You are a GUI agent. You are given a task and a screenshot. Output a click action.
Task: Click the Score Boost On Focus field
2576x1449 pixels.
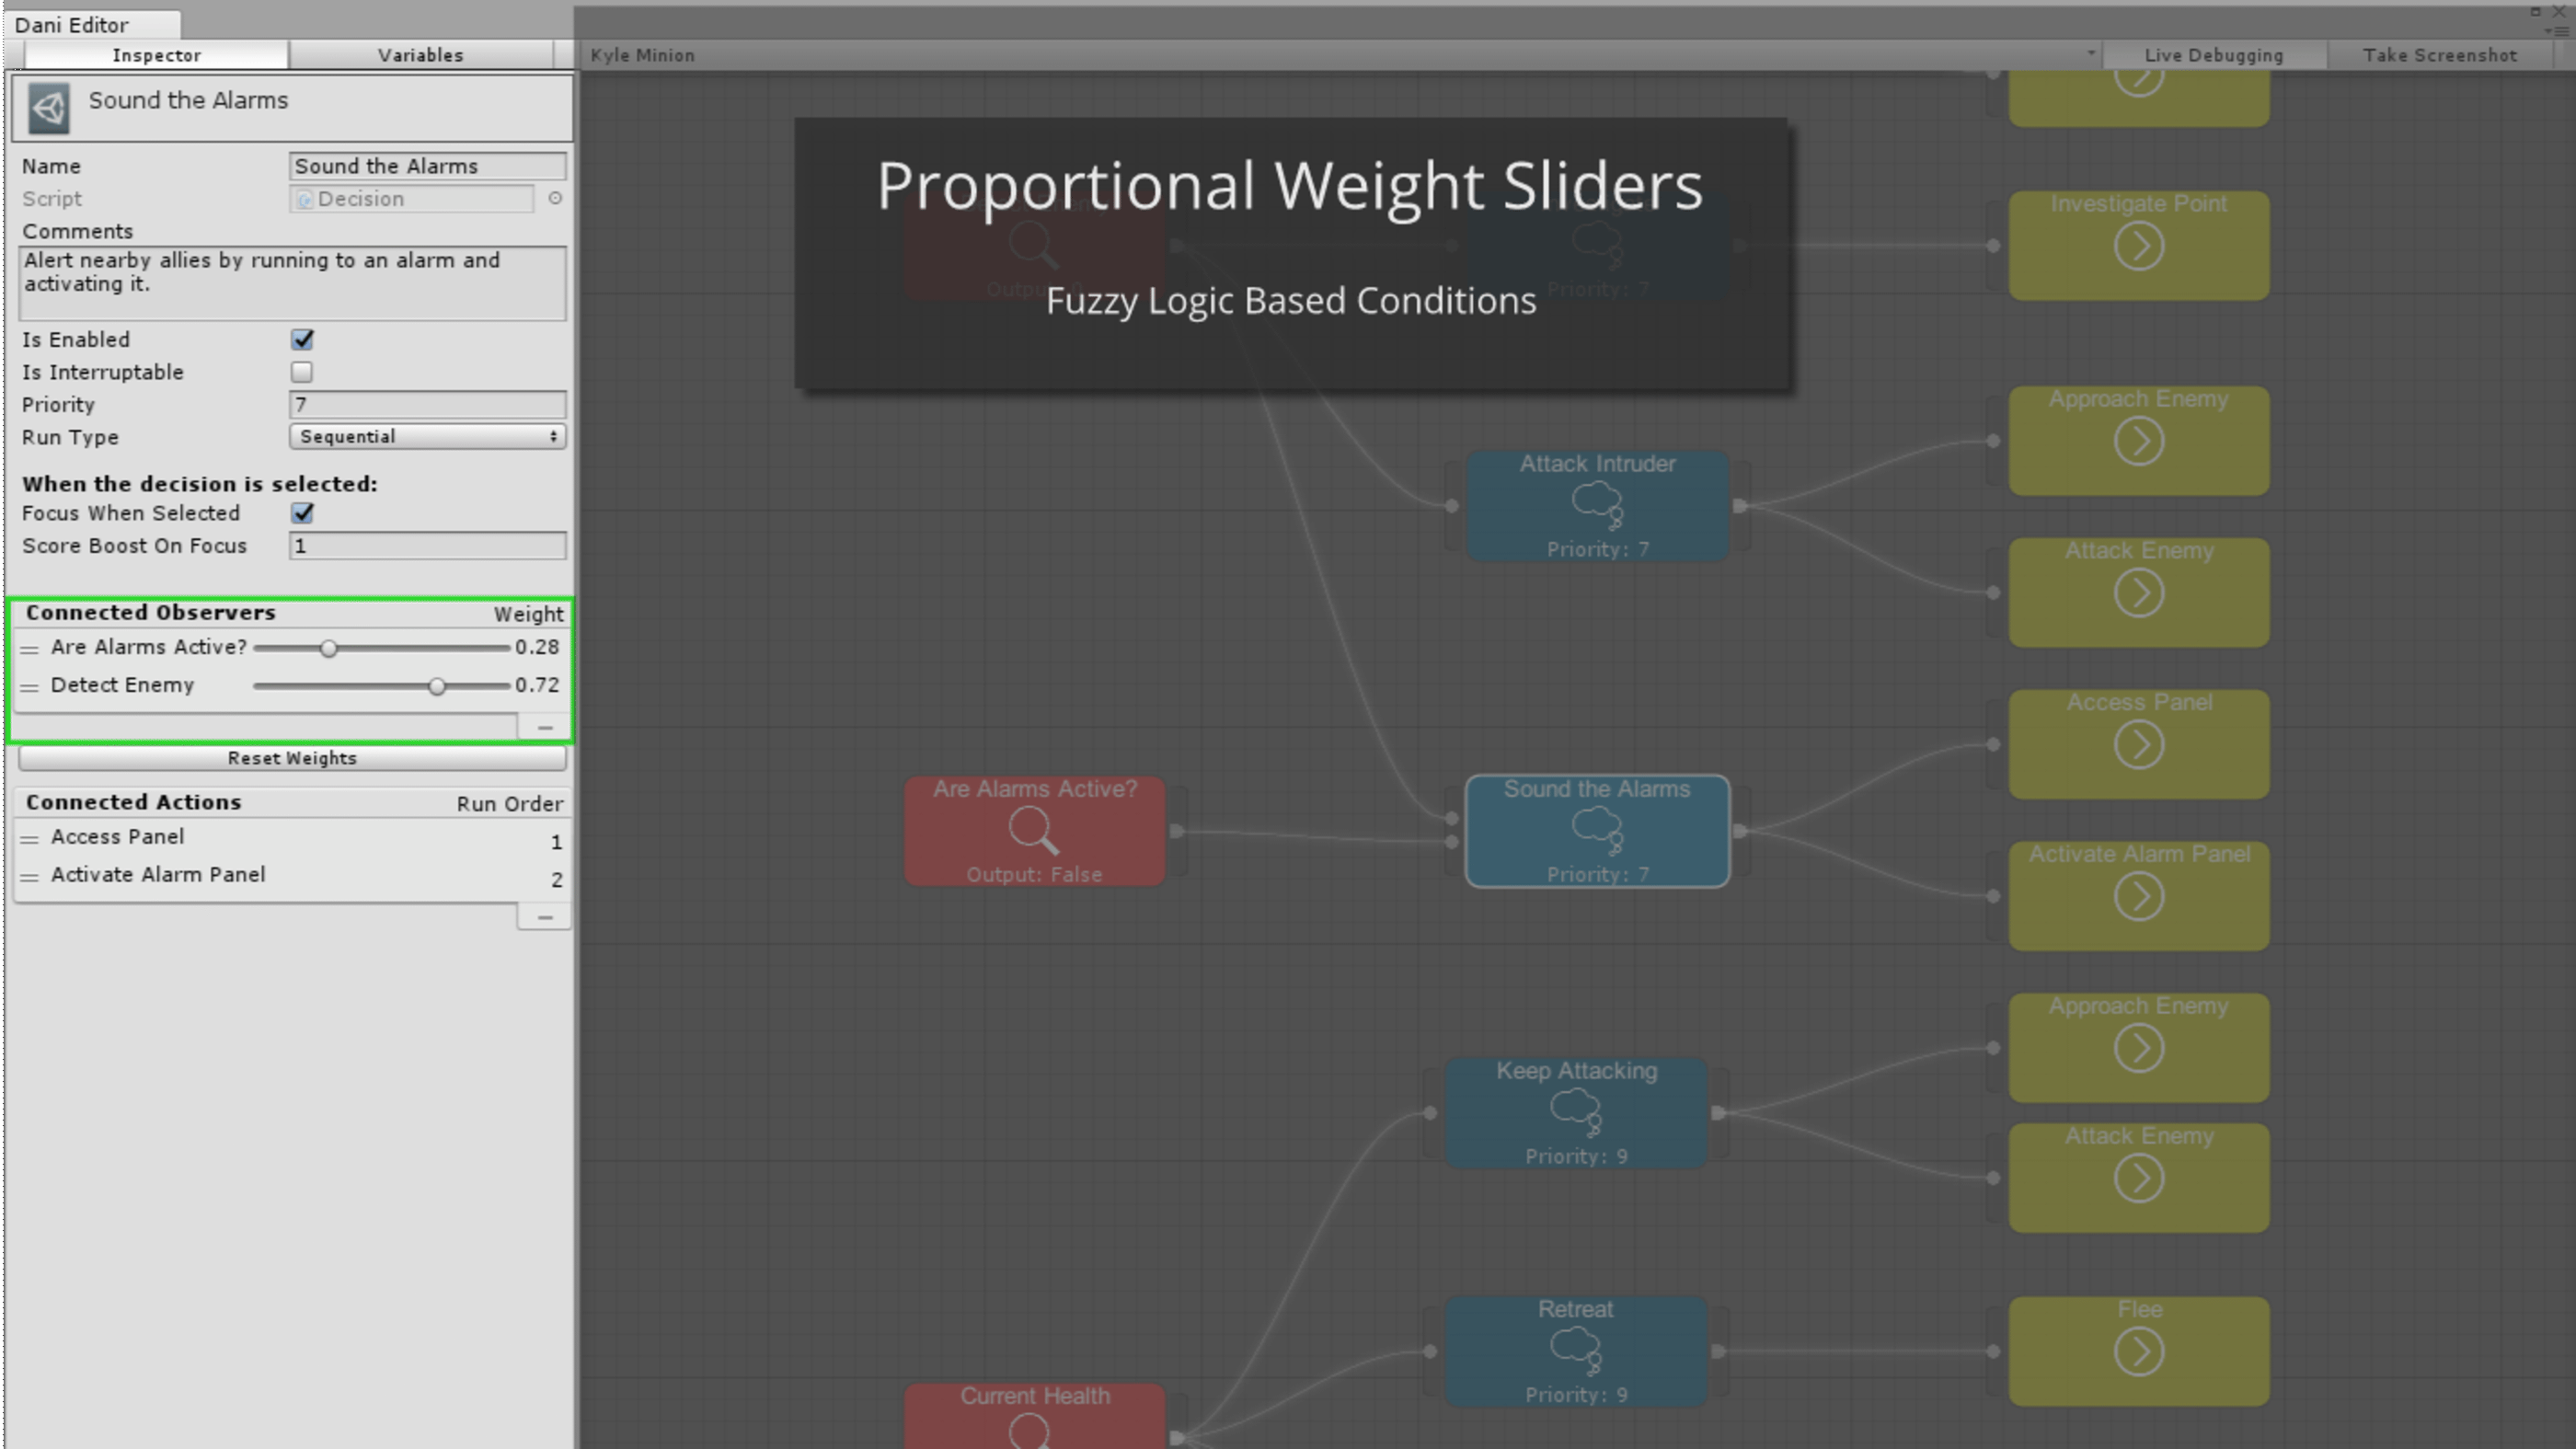click(428, 546)
